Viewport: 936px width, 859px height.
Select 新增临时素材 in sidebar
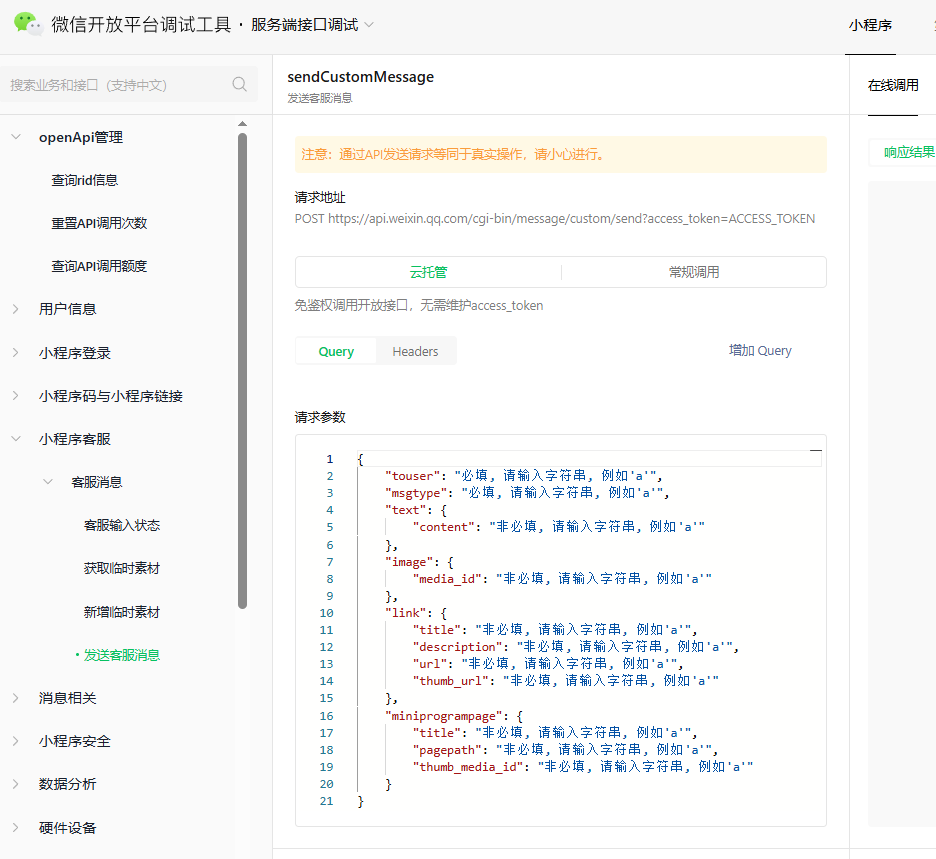[122, 612]
